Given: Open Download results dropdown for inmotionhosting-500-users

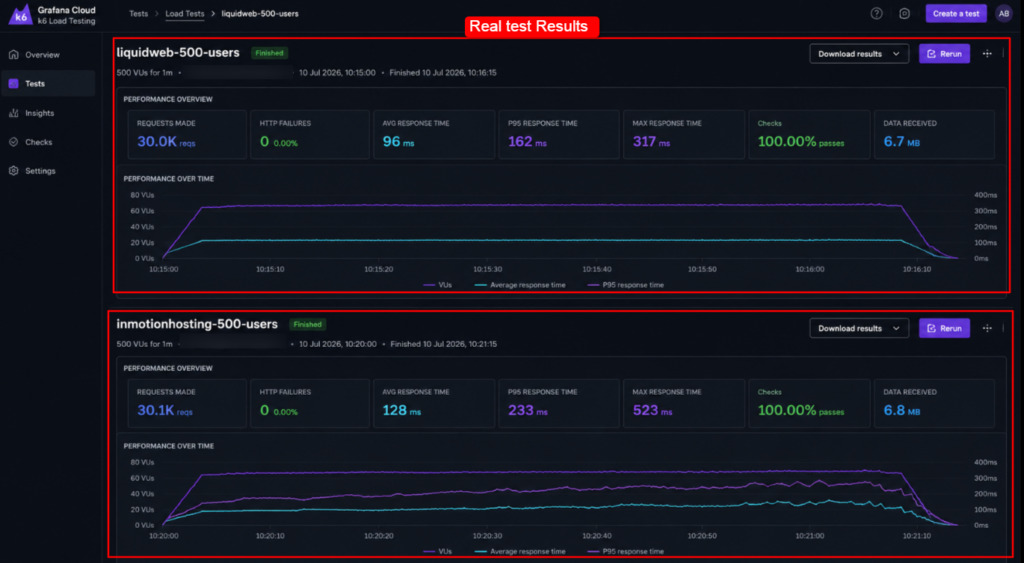Looking at the screenshot, I should click(859, 328).
